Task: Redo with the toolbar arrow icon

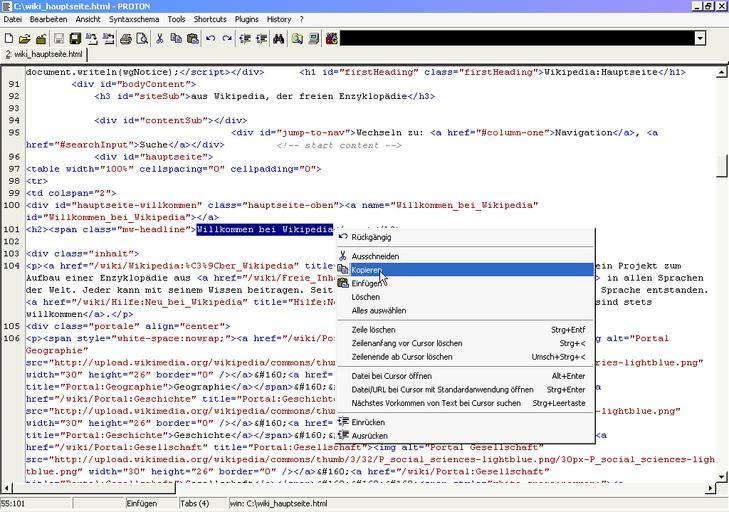Action: 226,39
